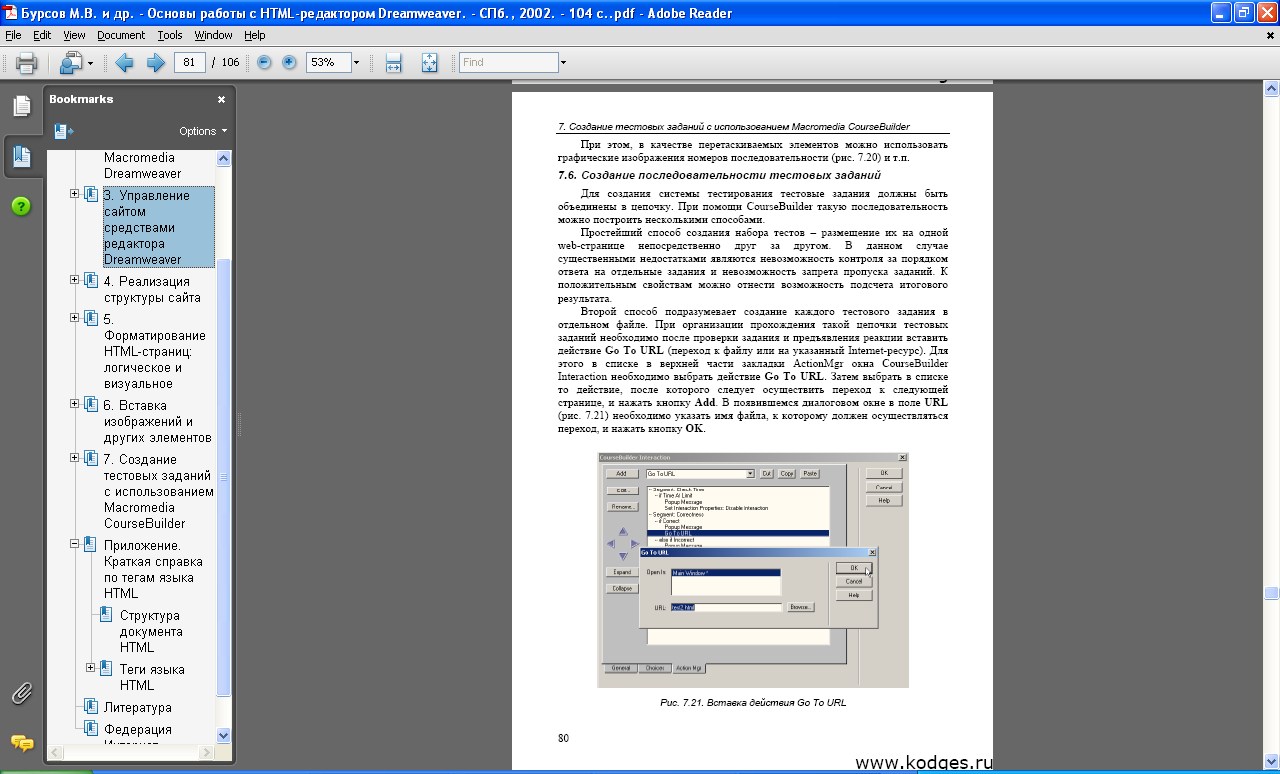Open the Pages panel icon
This screenshot has width=1280, height=774.
[x=21, y=106]
